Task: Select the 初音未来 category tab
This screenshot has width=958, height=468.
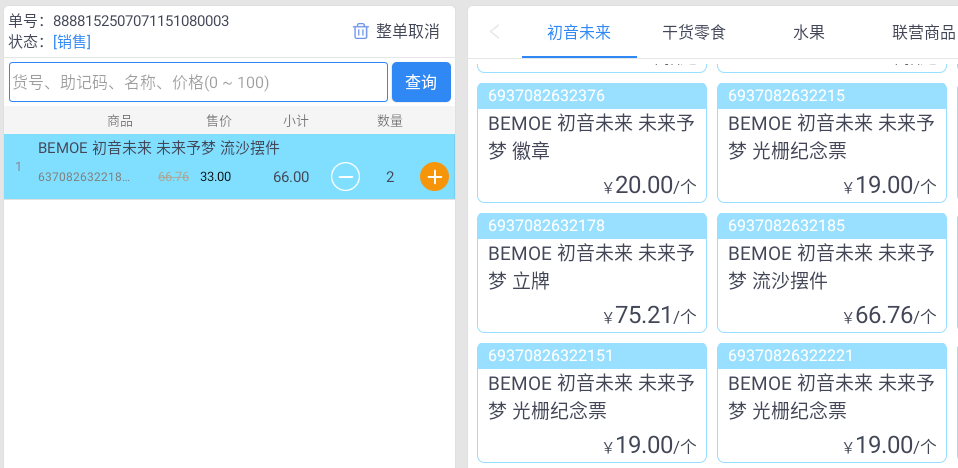Action: [x=579, y=32]
